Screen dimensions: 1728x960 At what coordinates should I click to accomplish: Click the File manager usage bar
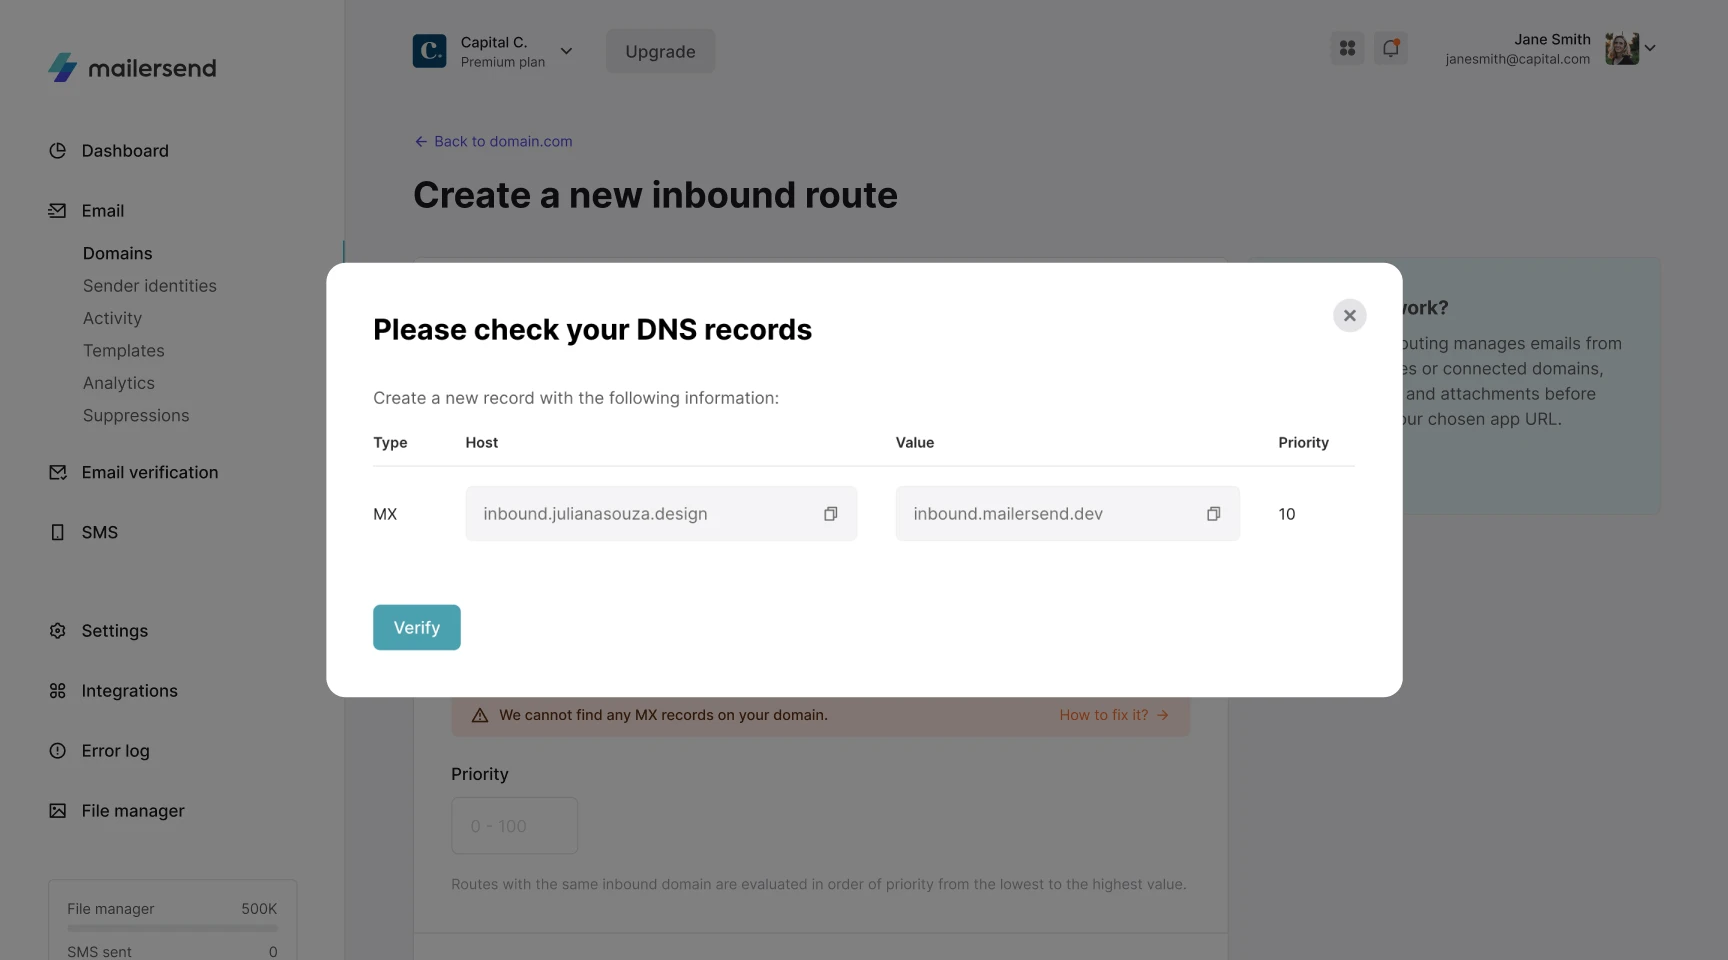click(x=172, y=928)
